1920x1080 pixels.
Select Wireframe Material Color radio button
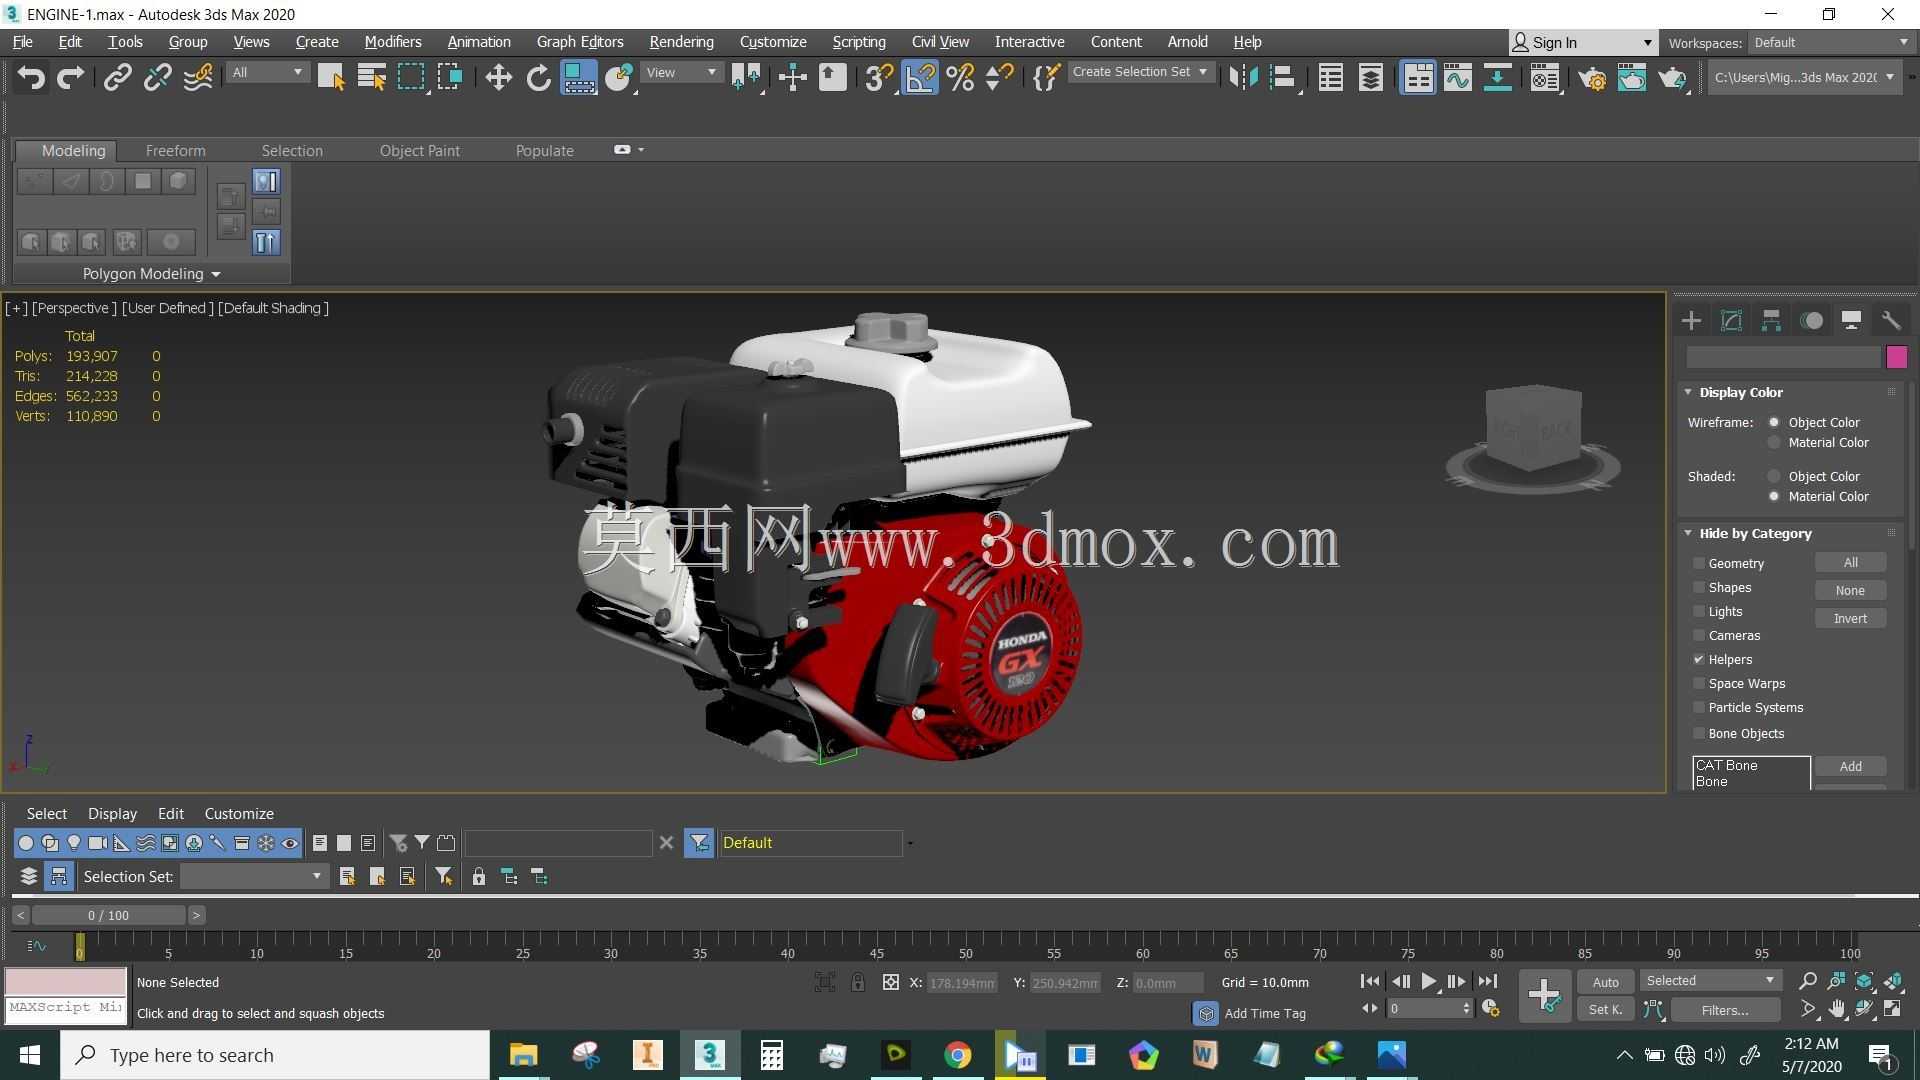click(x=1774, y=442)
